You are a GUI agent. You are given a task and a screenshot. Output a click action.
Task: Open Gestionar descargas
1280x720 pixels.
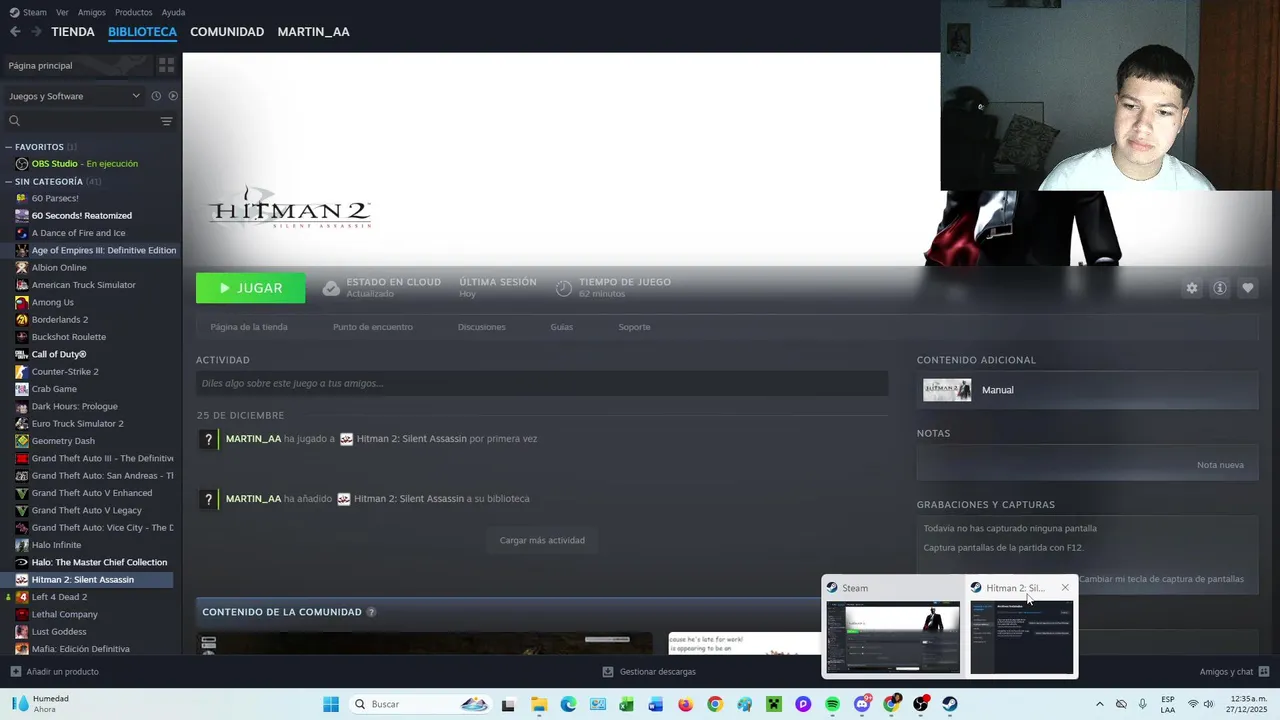pos(649,672)
